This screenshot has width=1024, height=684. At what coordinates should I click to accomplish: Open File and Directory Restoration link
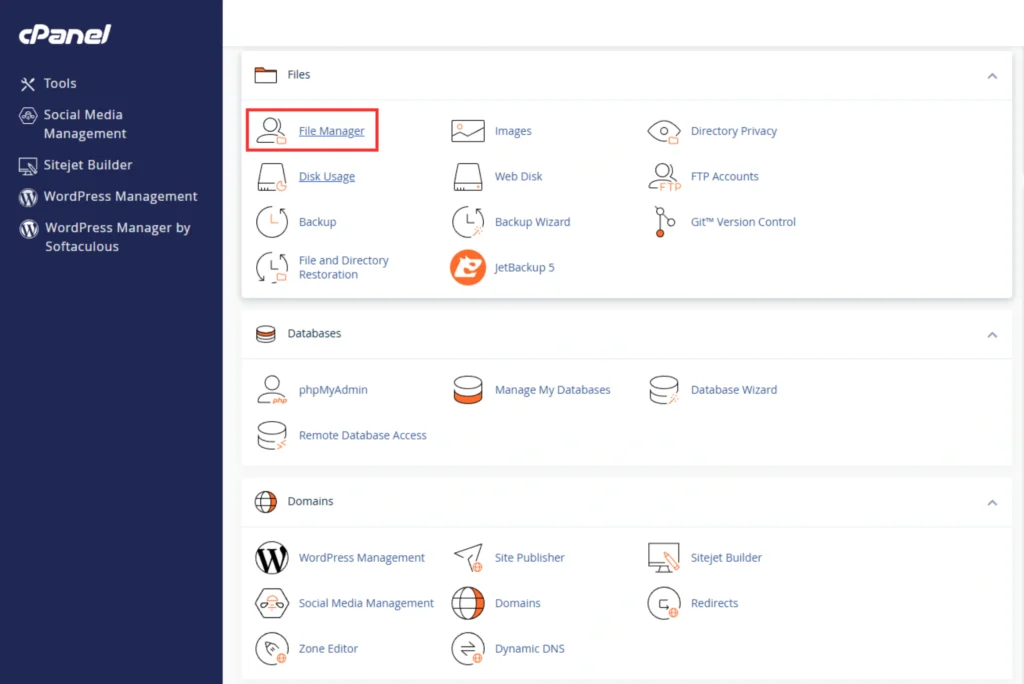[344, 267]
